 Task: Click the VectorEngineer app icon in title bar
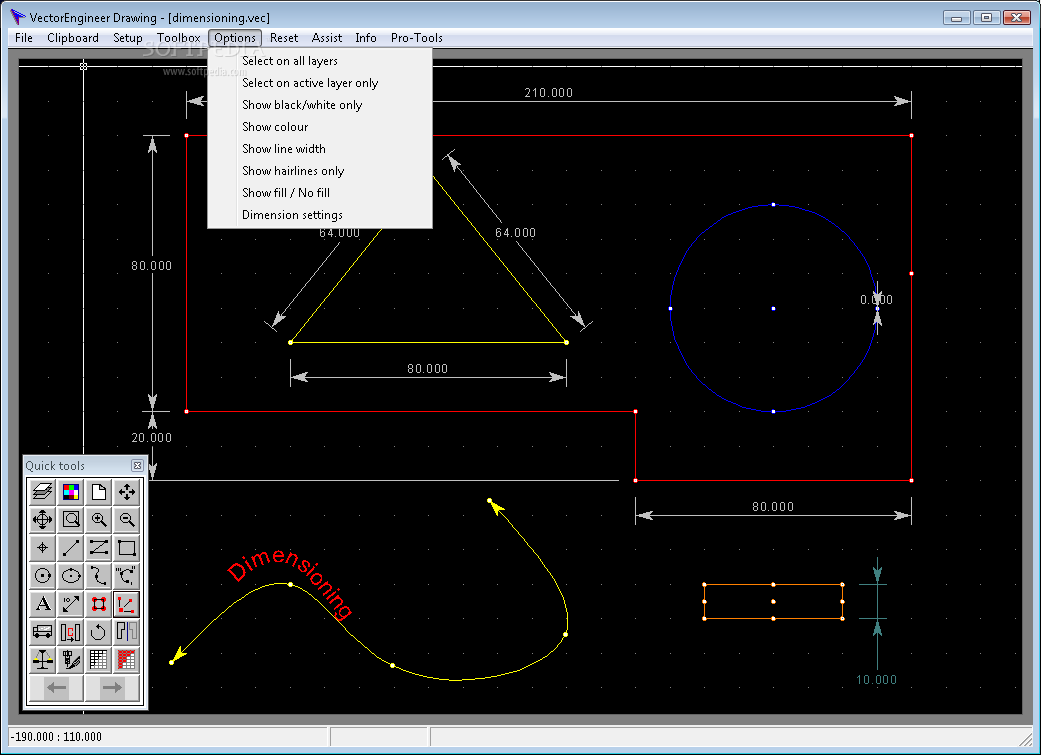tap(17, 17)
